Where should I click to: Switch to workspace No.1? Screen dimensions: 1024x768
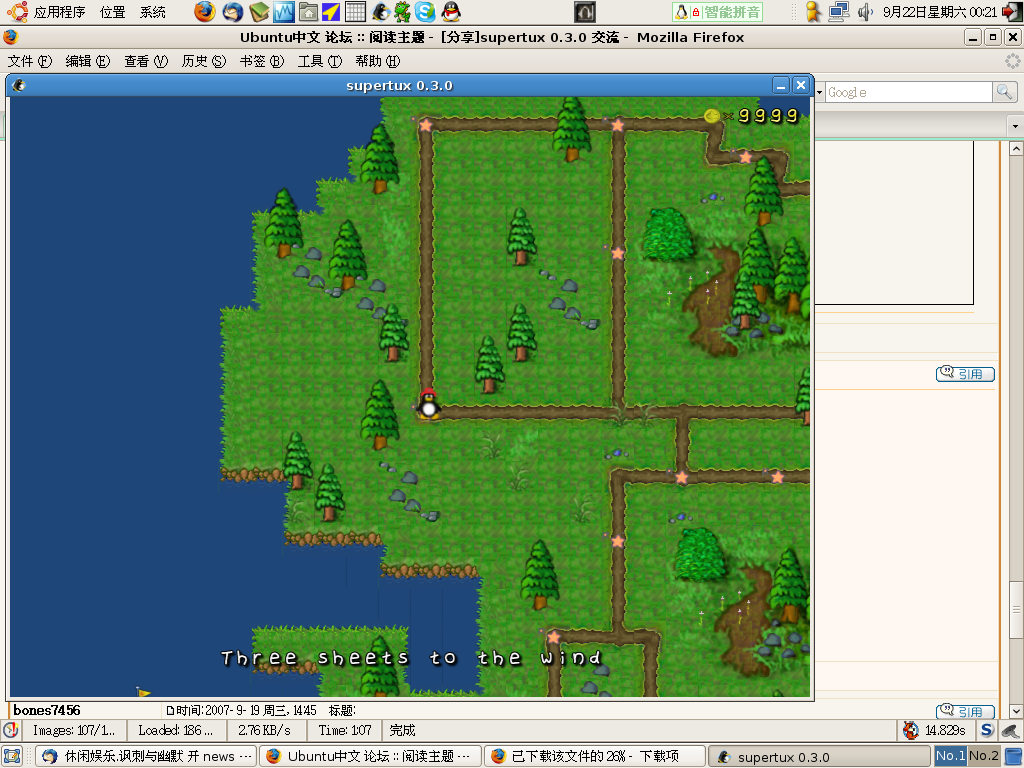point(950,756)
